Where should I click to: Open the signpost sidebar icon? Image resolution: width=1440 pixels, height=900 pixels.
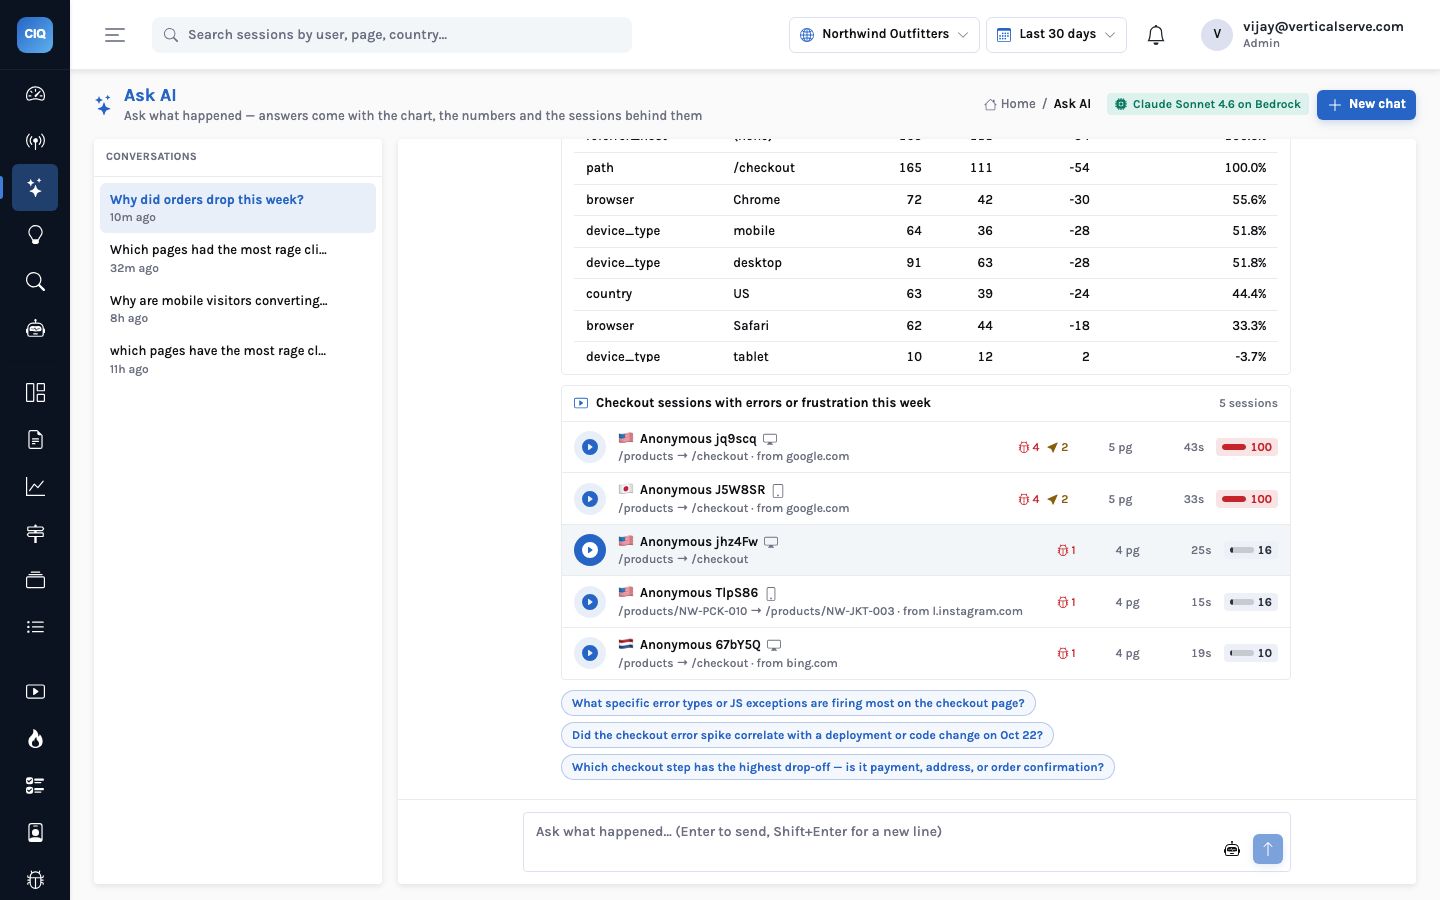tap(35, 533)
